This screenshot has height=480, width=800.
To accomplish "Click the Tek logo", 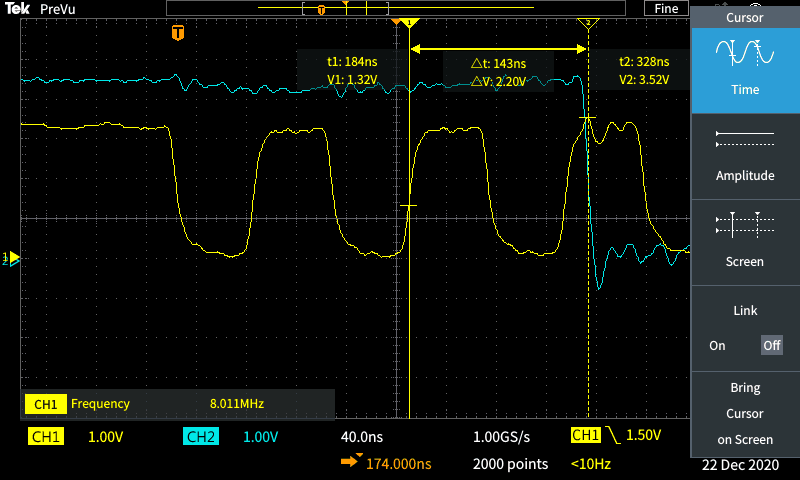I will 18,9.
